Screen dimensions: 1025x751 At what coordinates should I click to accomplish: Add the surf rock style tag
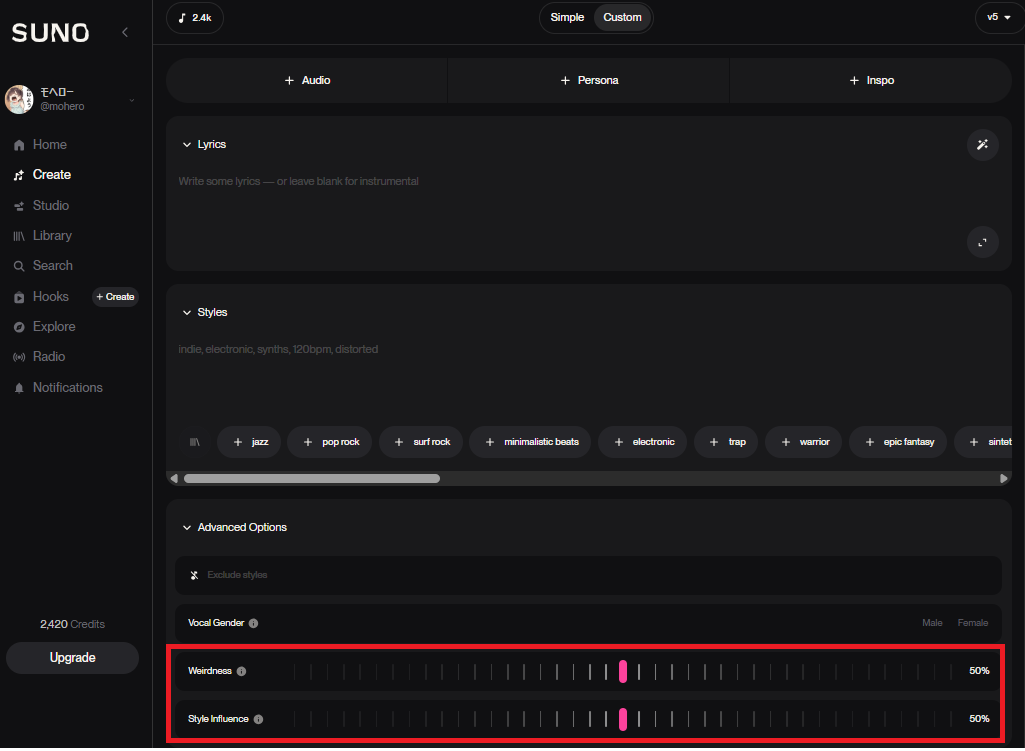pyautogui.click(x=421, y=442)
